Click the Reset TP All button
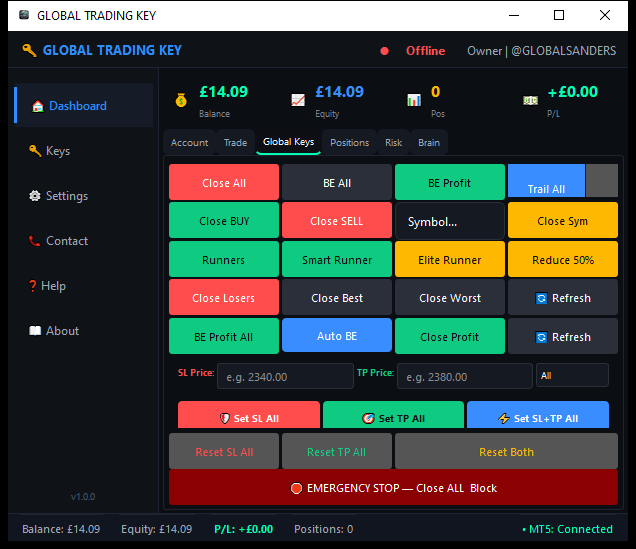636x549 pixels. [337, 451]
